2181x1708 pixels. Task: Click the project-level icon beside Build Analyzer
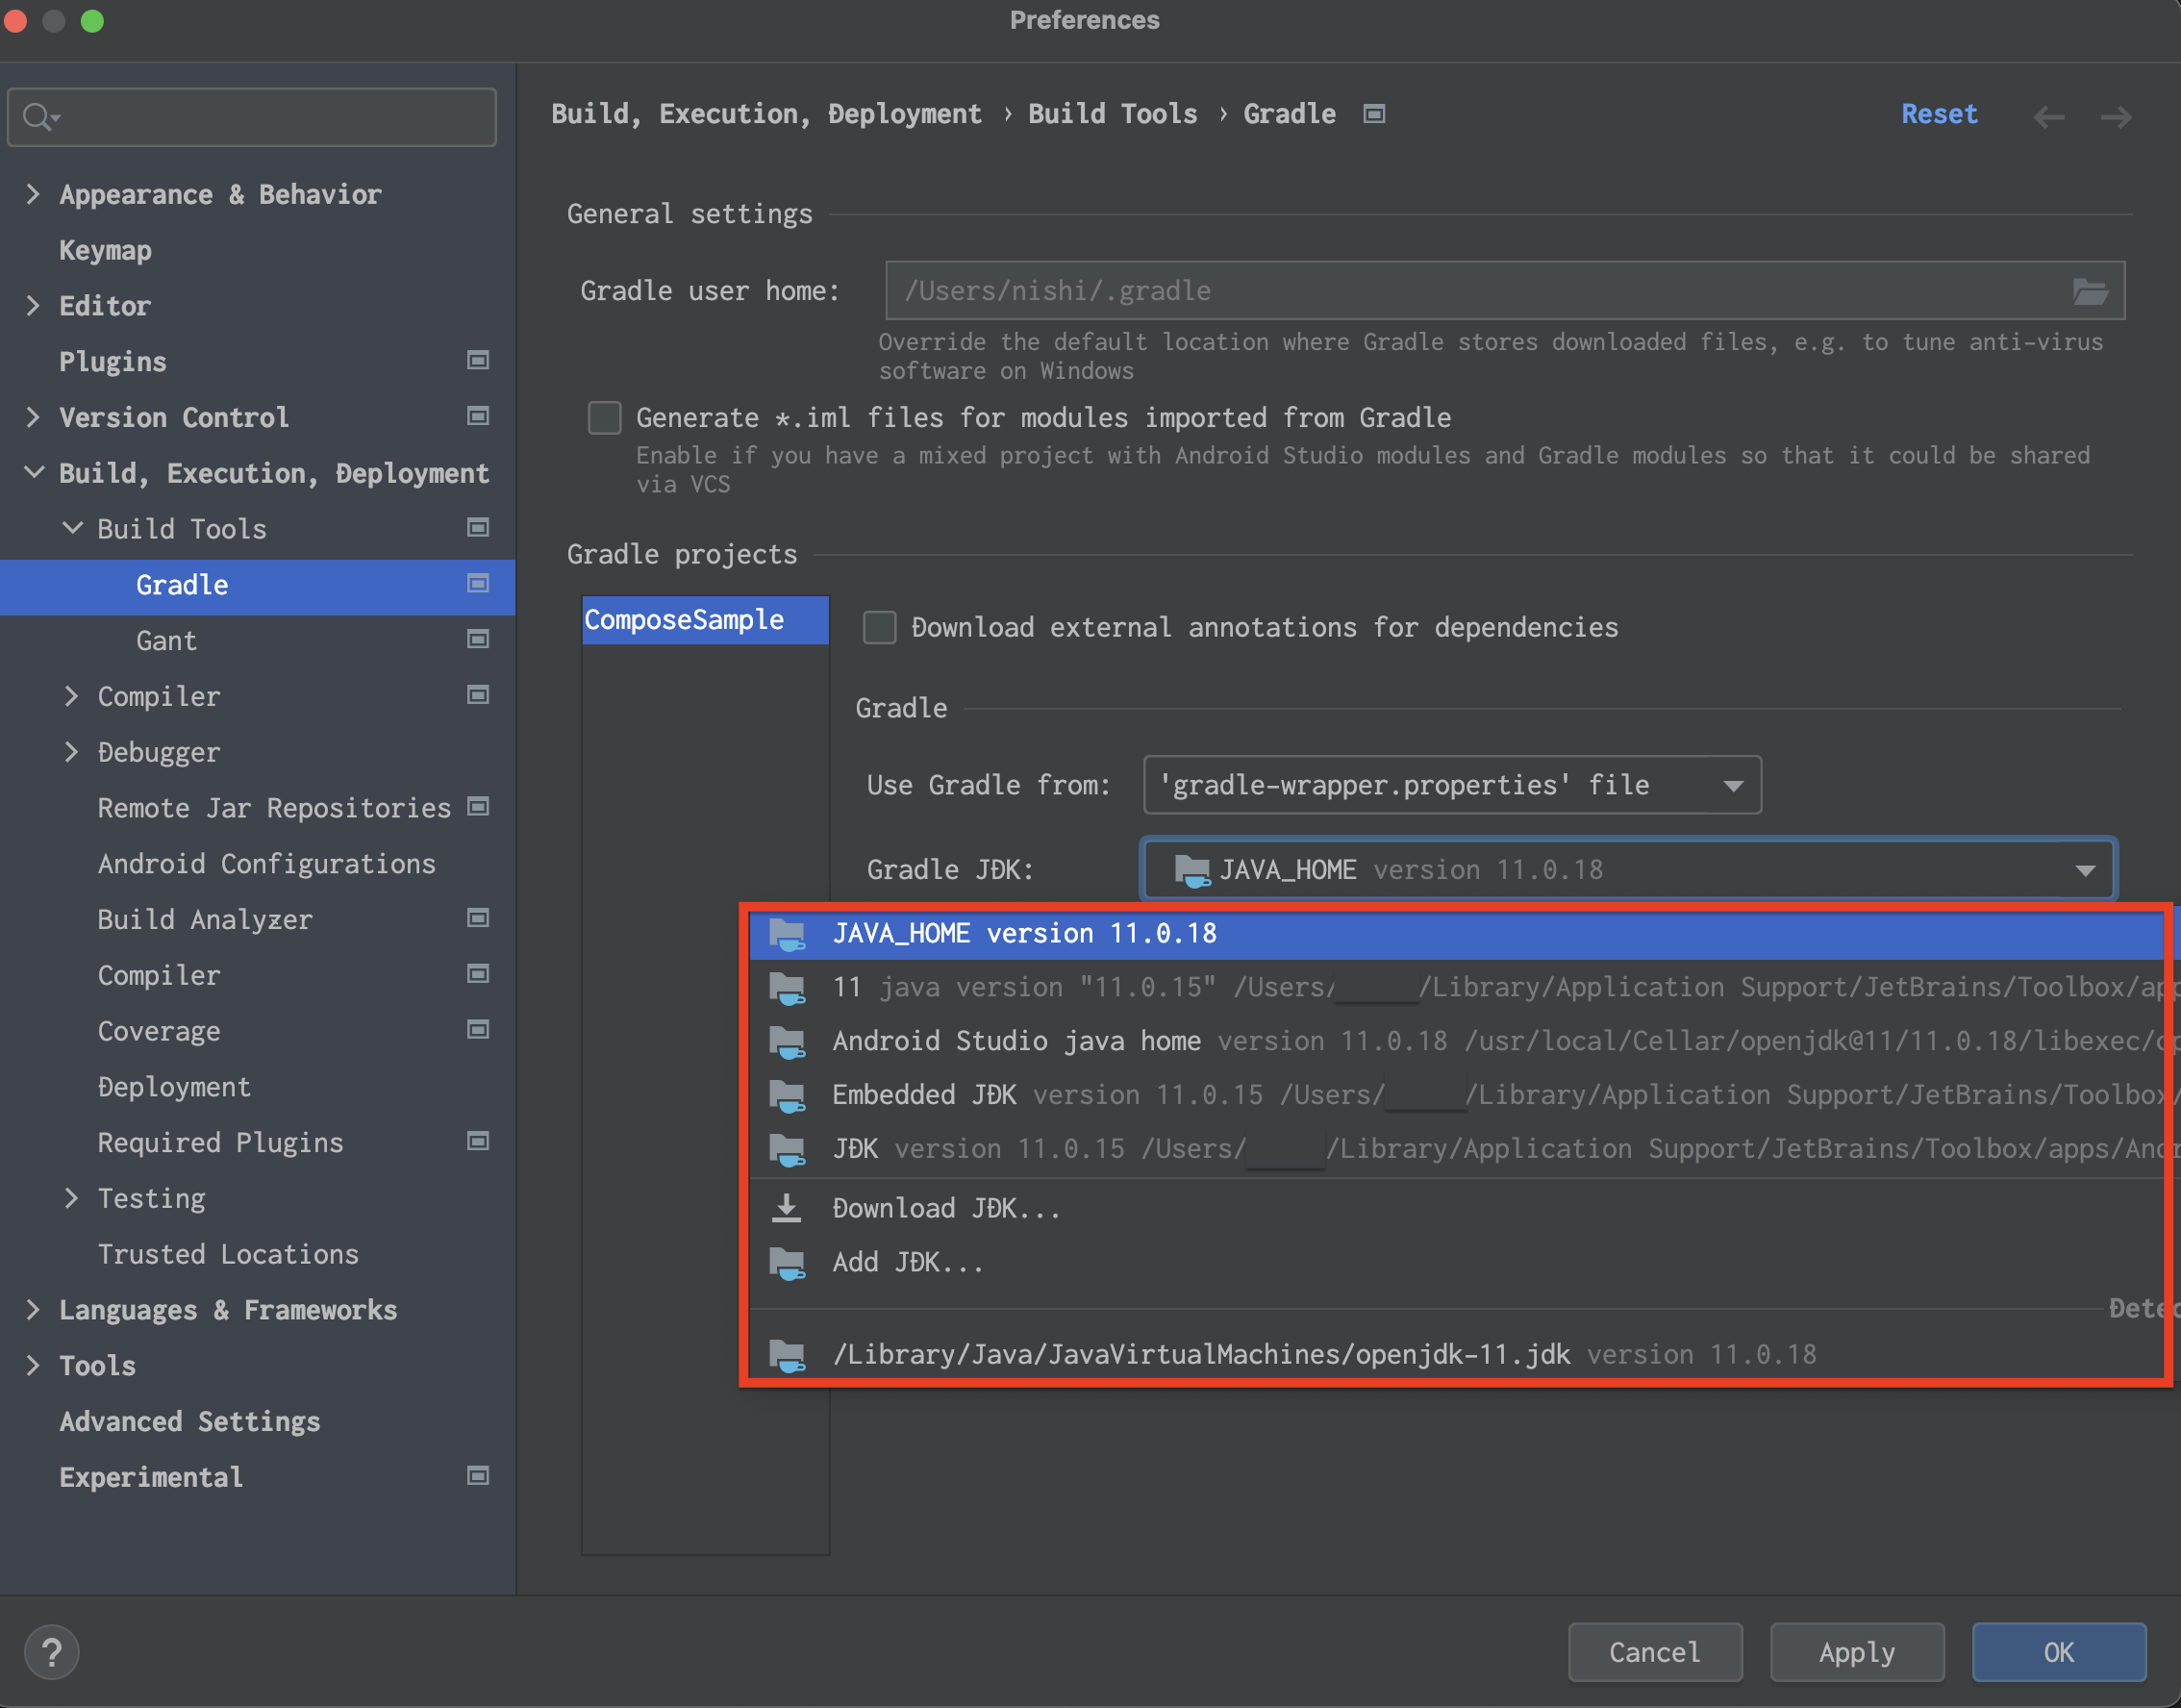(478, 919)
